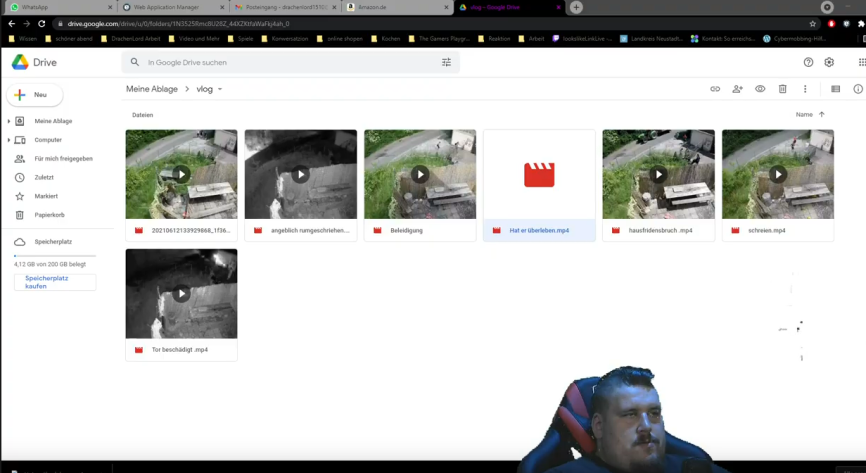Viewport: 866px width, 473px height.
Task: Switch to Web Application Manager tab
Action: pyautogui.click(x=173, y=7)
